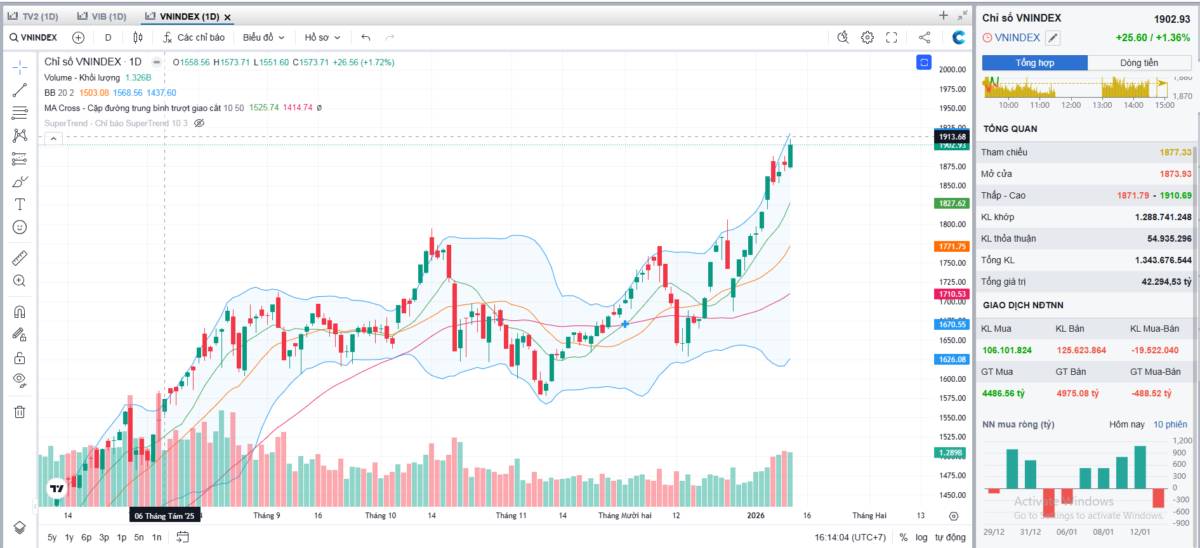Select the brush drawing tool

pos(19,182)
